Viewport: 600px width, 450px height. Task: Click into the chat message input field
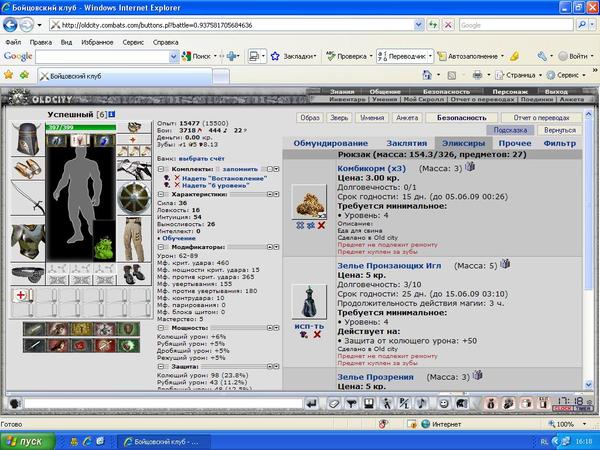tap(163, 403)
